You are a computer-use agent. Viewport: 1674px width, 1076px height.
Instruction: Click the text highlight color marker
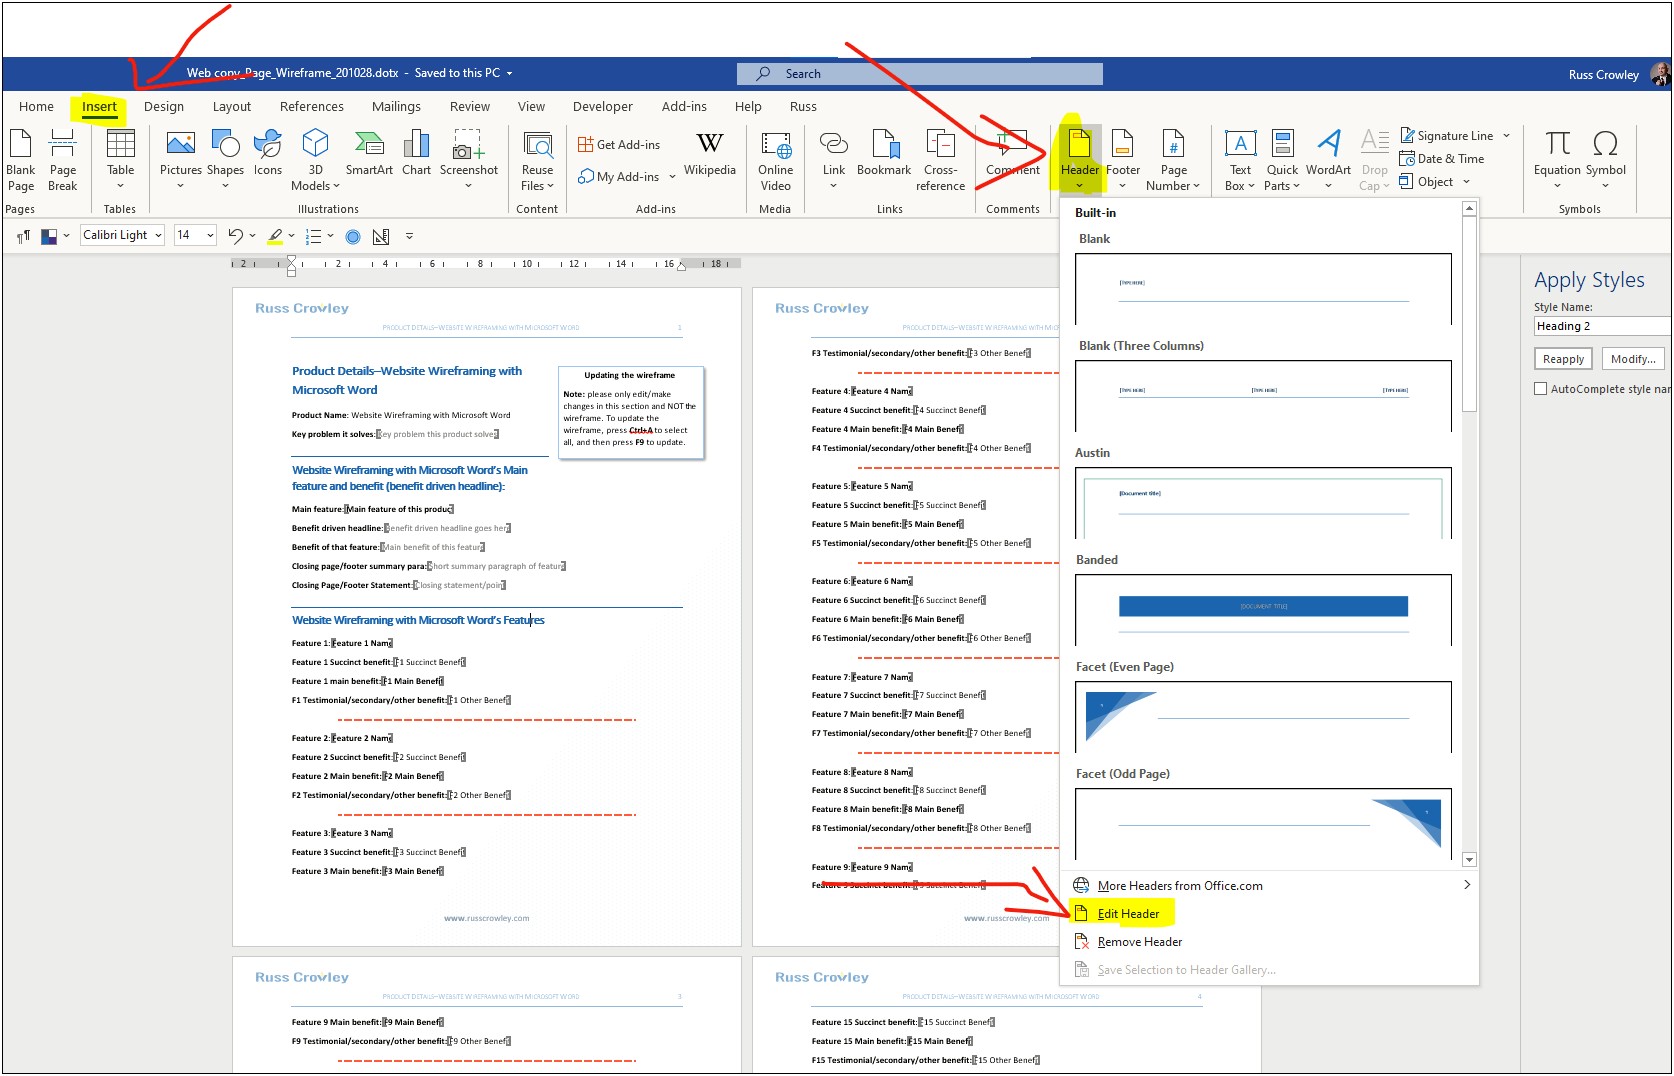[275, 236]
